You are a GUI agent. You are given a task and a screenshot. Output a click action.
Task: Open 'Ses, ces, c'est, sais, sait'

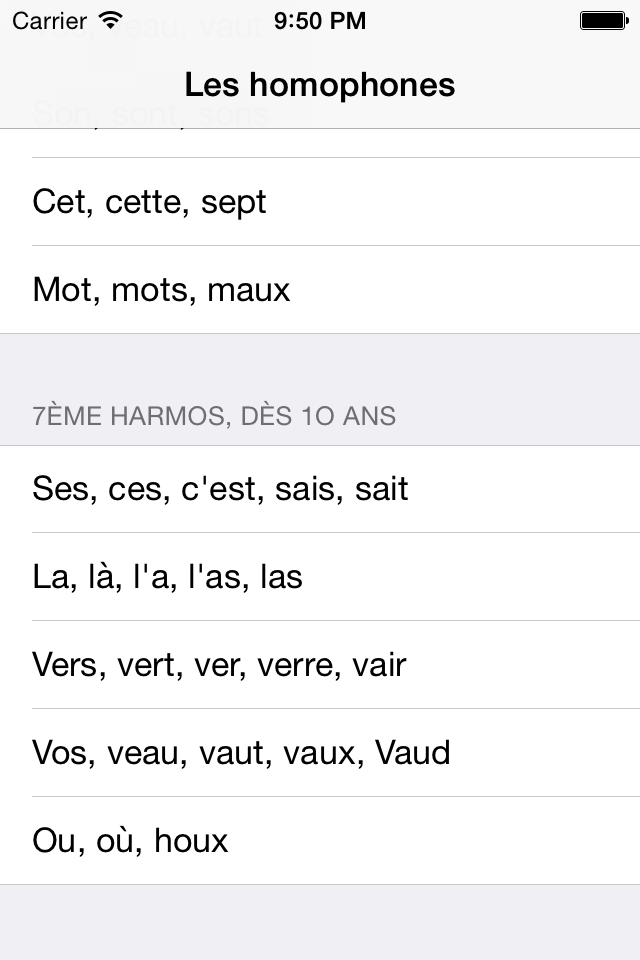[221, 489]
